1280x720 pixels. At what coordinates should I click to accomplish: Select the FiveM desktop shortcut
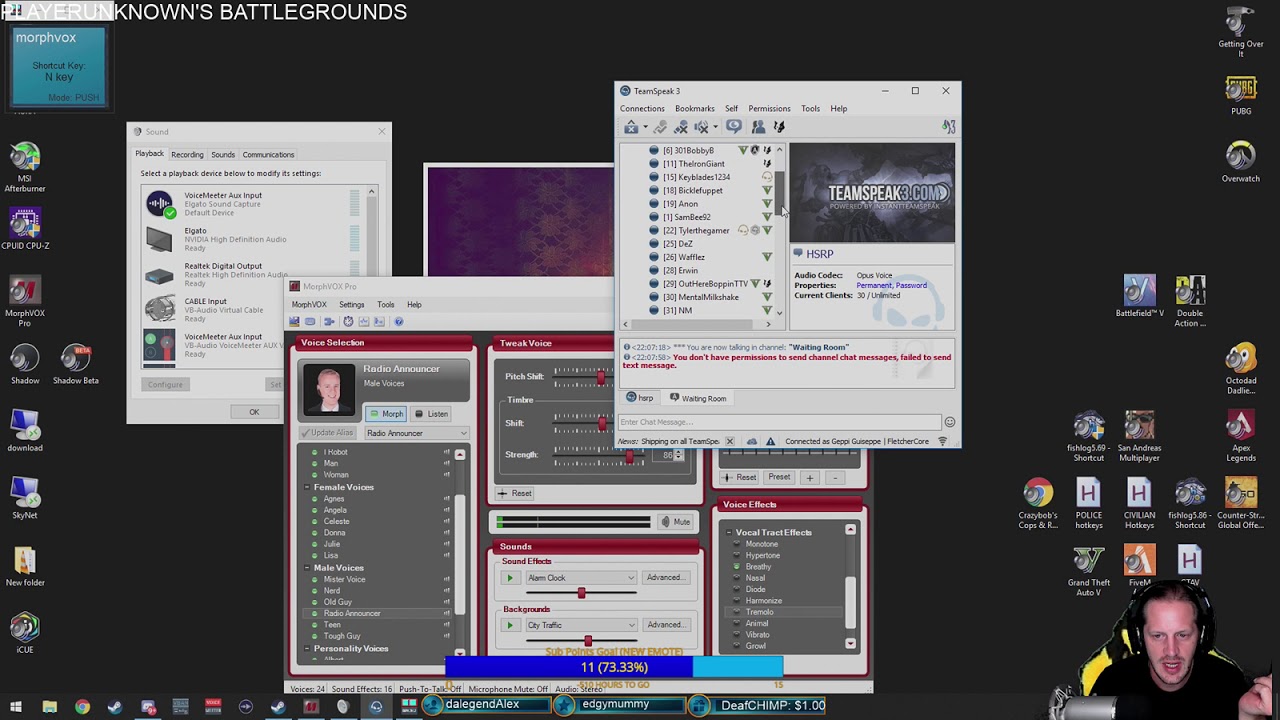pos(1139,565)
